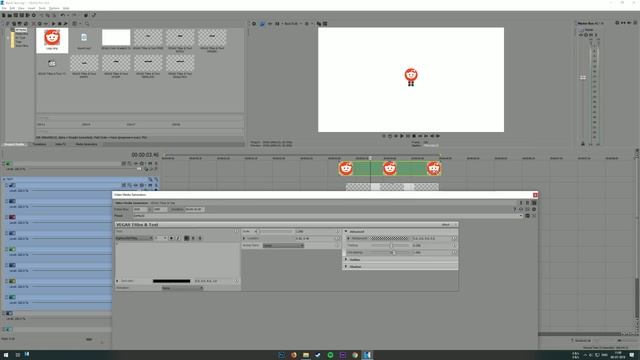Screen dimensions: 640x360
Task: Click the Redo arrow in main toolbar
Action: coord(74,15)
